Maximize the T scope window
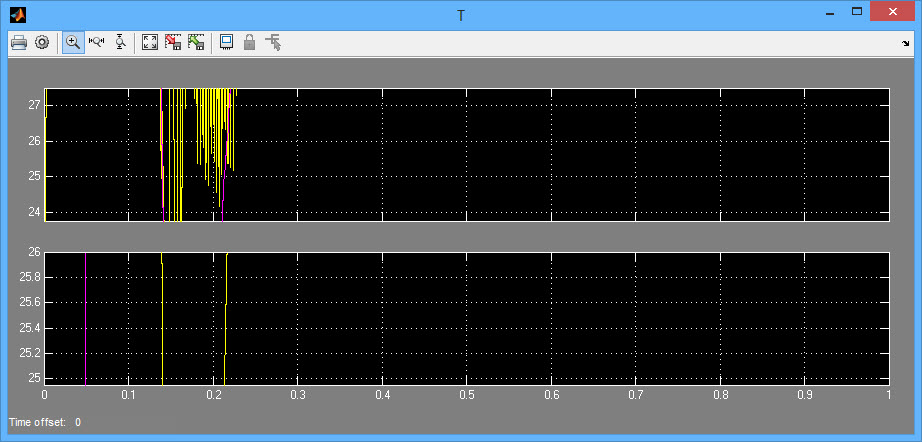Viewport: 922px width, 442px height. (x=857, y=13)
